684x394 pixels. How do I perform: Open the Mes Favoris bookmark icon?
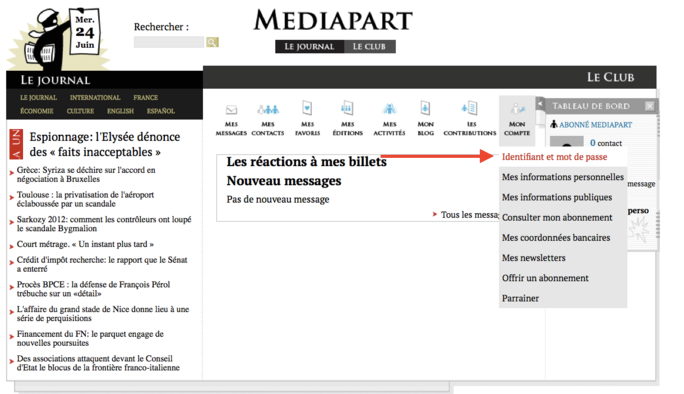pos(307,108)
